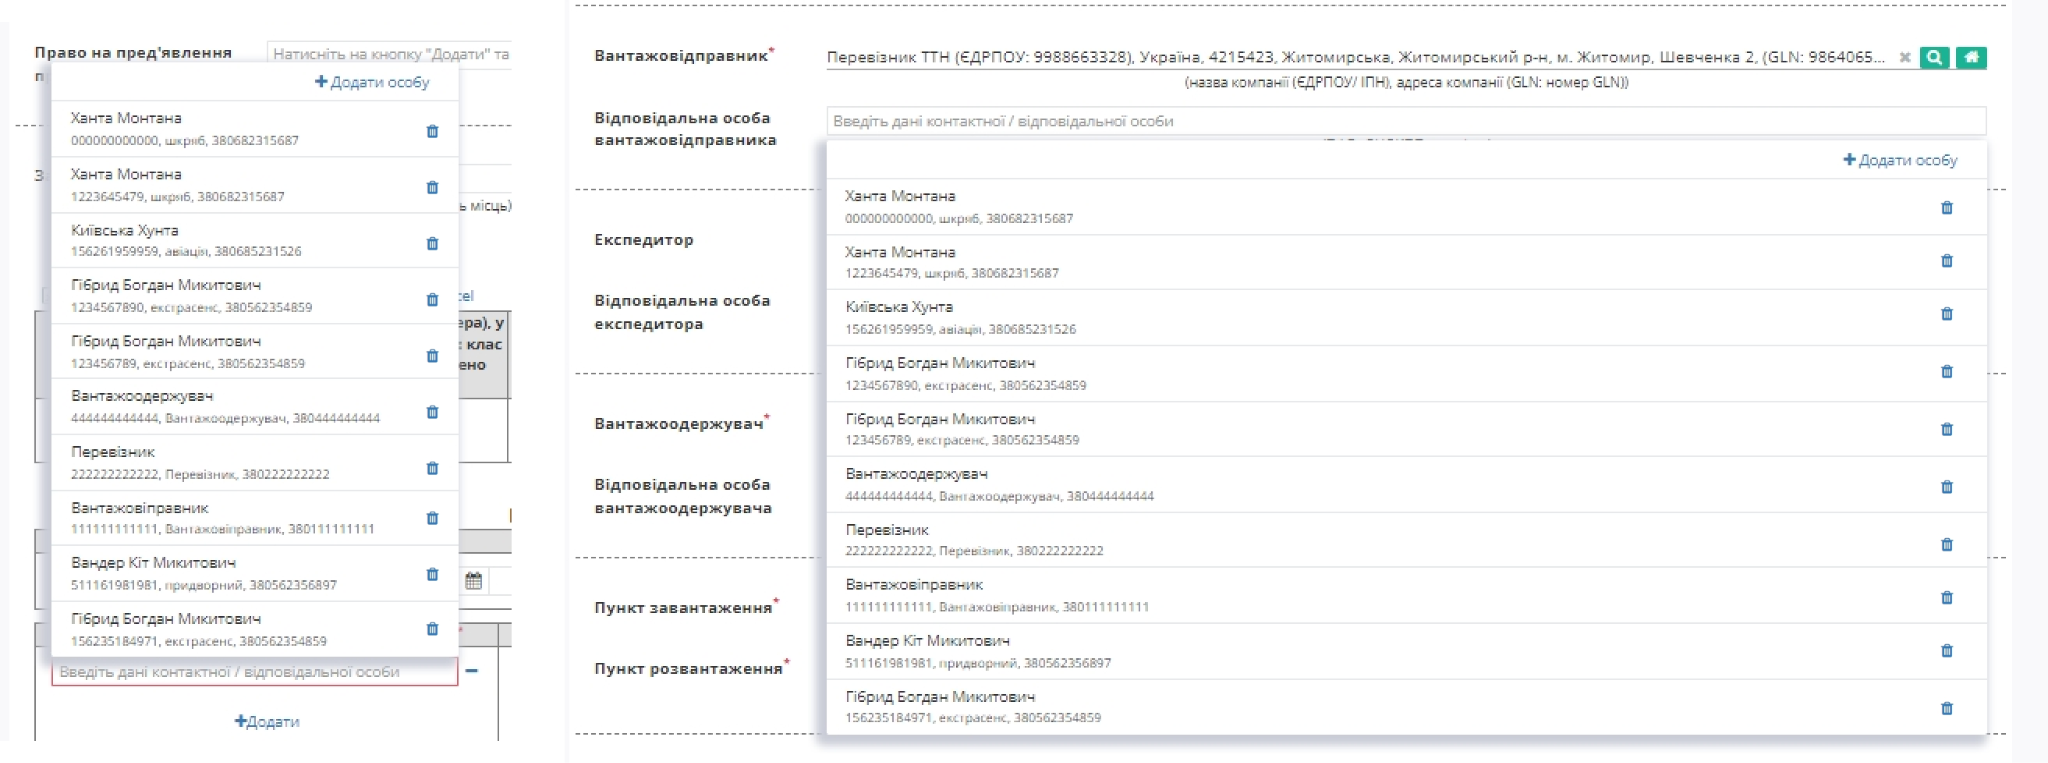Delete Вандер Кіт Микитович in Право на пред'явлення list
Screen dimensions: 2048x763
(x=432, y=573)
